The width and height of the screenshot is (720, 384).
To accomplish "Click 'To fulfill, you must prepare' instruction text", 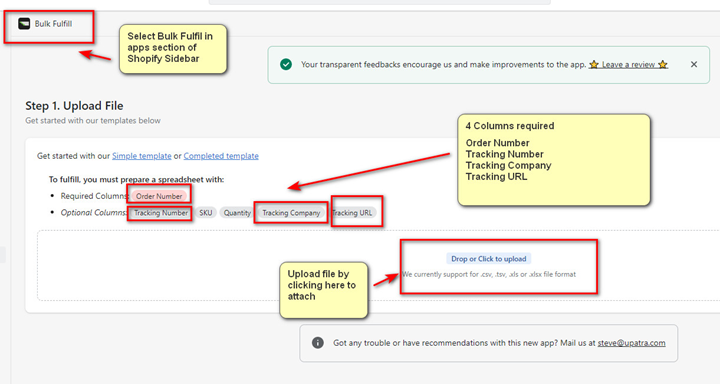I will point(136,179).
